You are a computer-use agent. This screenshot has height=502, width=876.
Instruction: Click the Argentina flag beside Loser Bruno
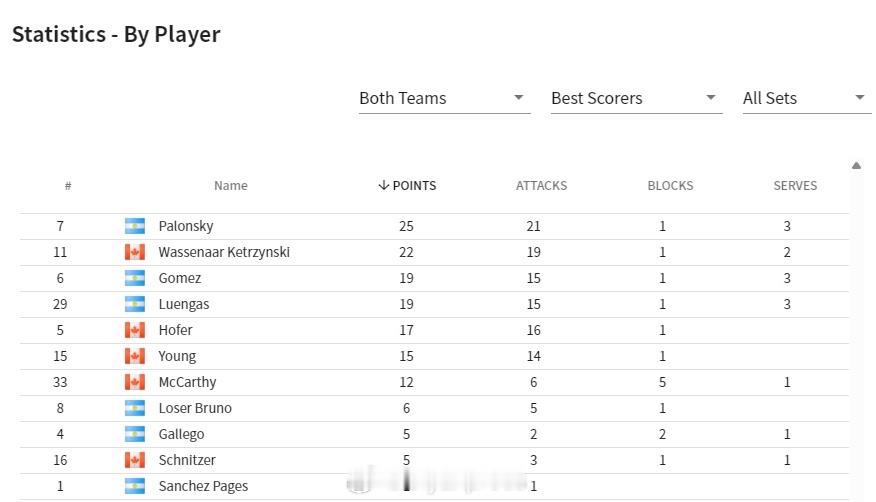click(135, 408)
